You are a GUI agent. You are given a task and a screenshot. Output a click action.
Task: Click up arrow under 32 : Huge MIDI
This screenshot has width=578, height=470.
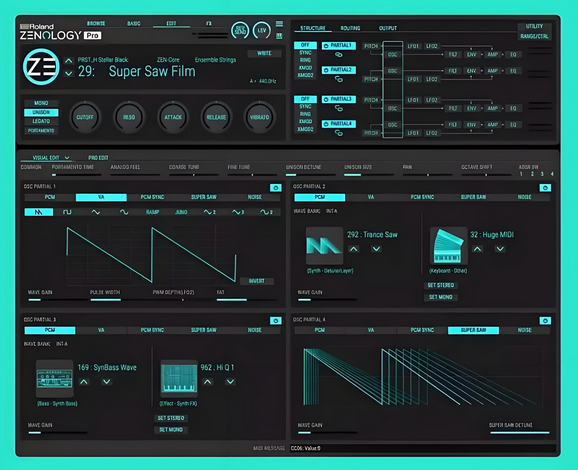click(477, 249)
